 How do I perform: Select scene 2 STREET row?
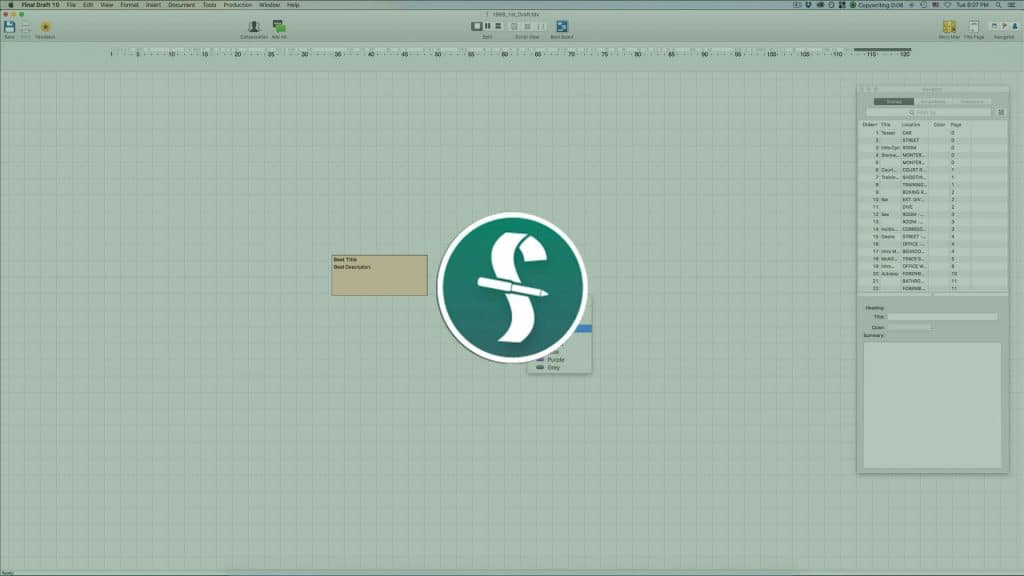[933, 140]
